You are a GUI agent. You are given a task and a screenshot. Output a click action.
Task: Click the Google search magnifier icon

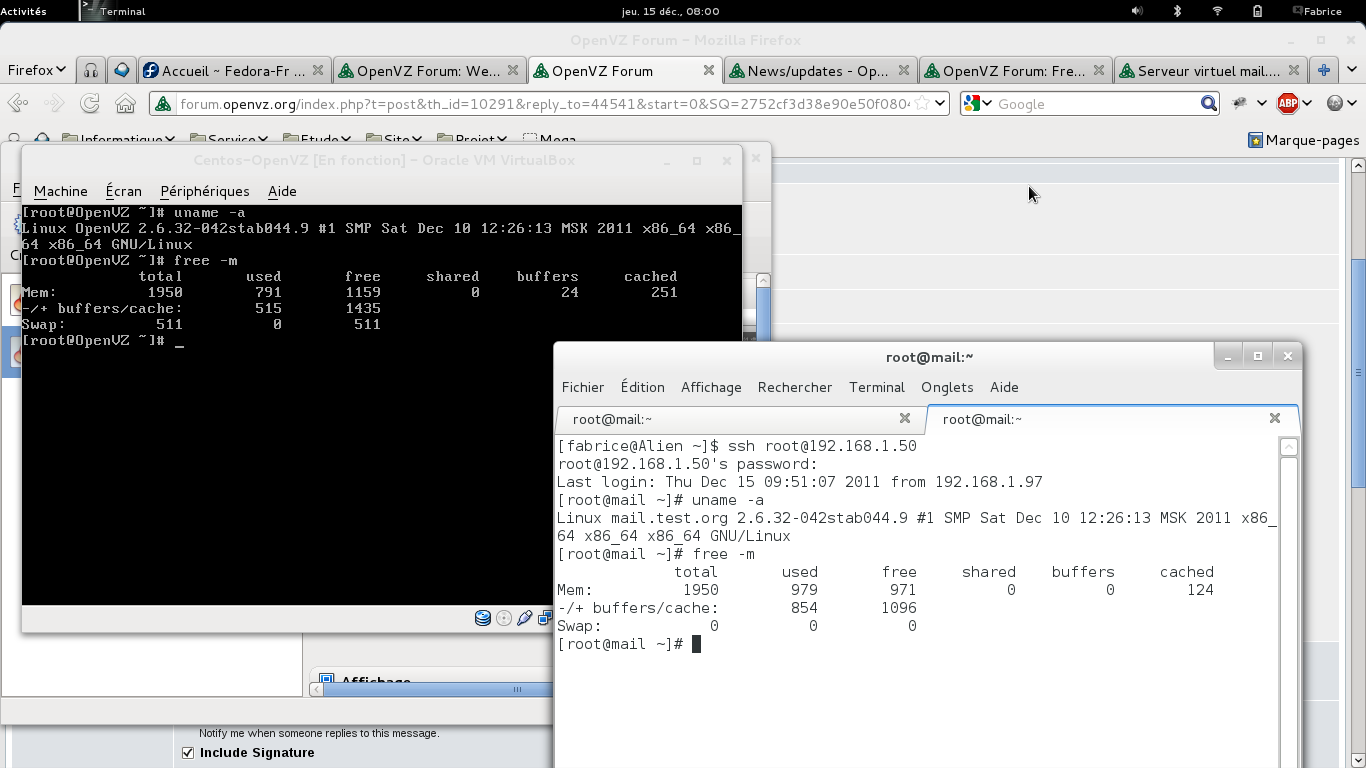pos(1208,104)
